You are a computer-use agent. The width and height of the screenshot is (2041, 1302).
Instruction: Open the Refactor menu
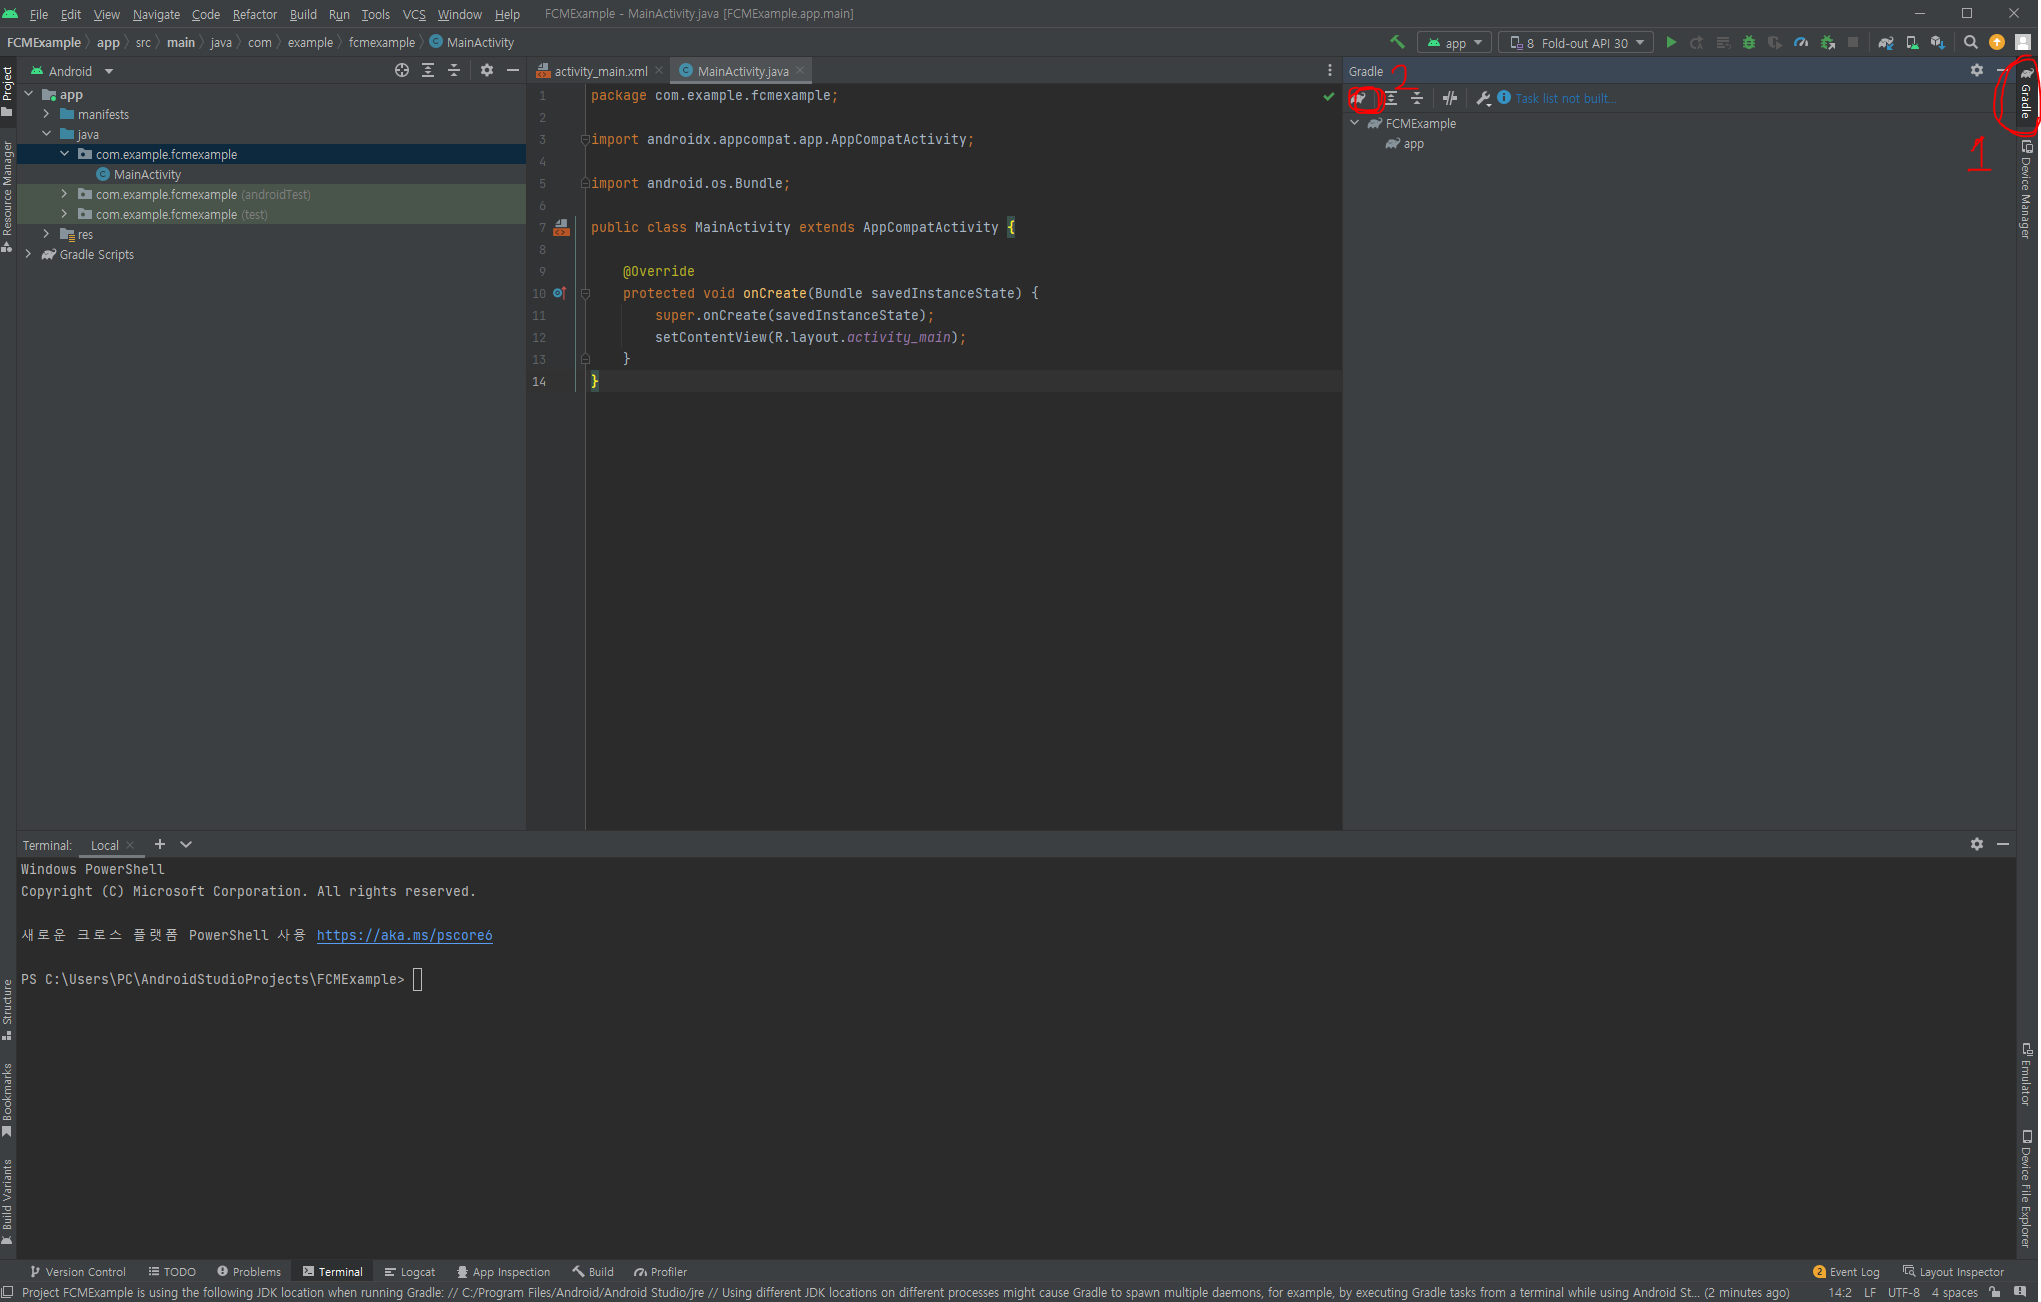click(x=254, y=14)
